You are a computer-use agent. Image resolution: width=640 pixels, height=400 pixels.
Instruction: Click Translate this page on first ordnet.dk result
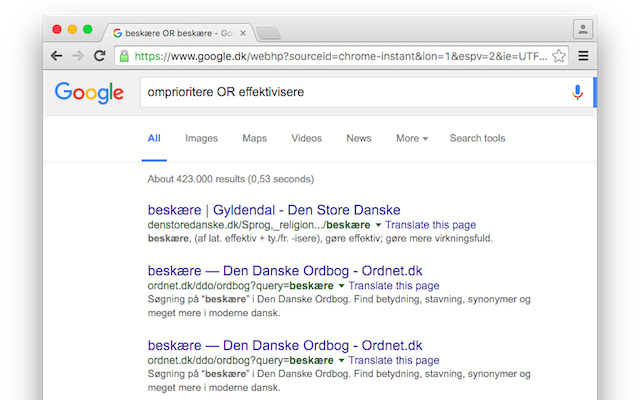[x=394, y=286]
